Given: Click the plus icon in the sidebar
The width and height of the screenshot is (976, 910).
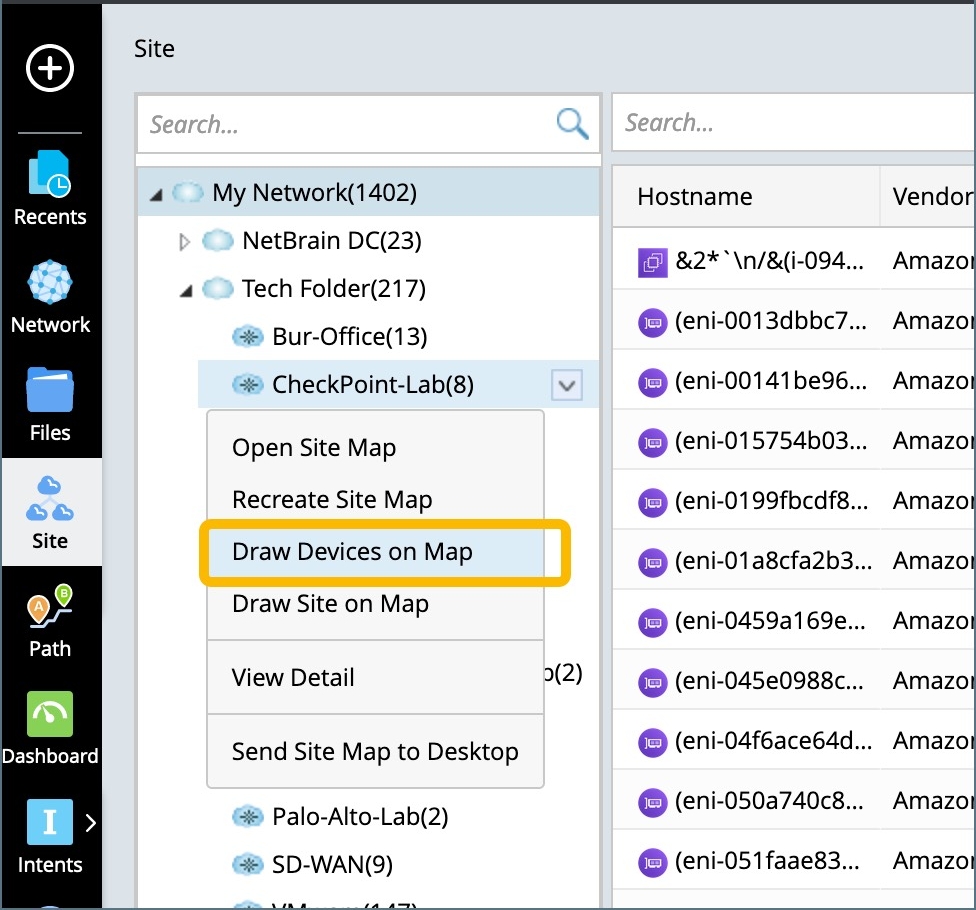Looking at the screenshot, I should pyautogui.click(x=50, y=69).
